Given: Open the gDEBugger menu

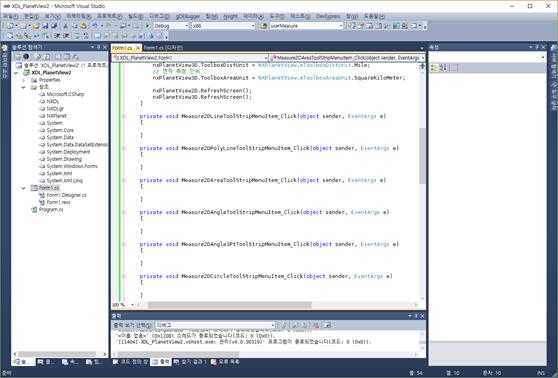Looking at the screenshot, I should click(188, 16).
